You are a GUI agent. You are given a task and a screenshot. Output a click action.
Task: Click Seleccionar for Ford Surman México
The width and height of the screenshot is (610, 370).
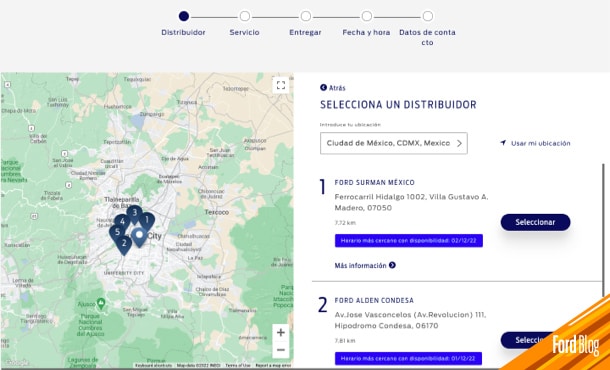pyautogui.click(x=535, y=222)
